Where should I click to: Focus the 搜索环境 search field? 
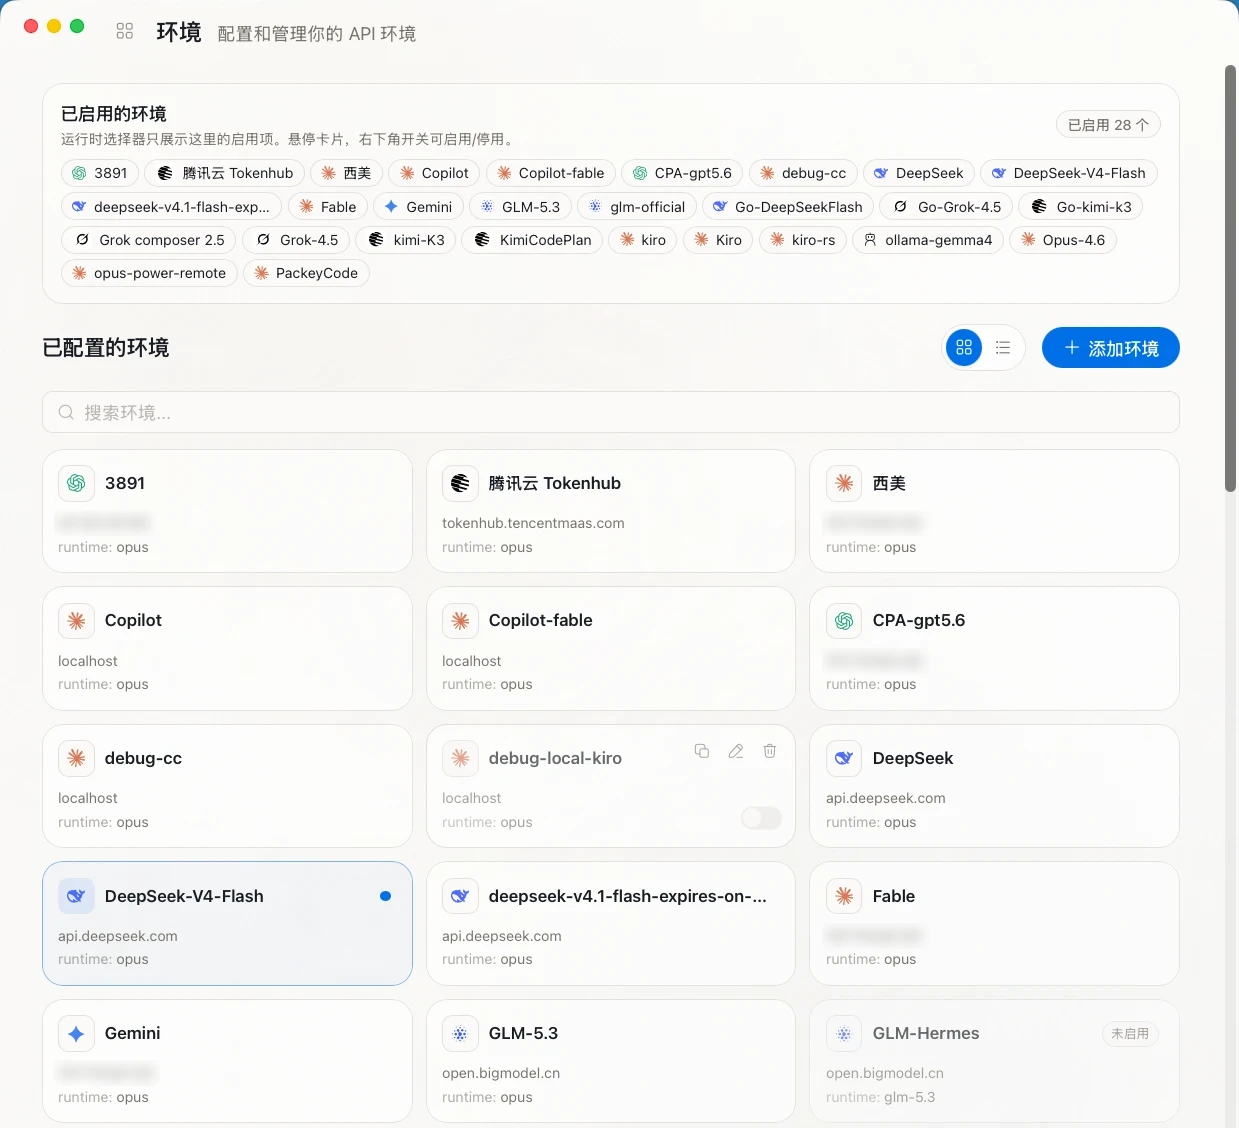pos(611,412)
